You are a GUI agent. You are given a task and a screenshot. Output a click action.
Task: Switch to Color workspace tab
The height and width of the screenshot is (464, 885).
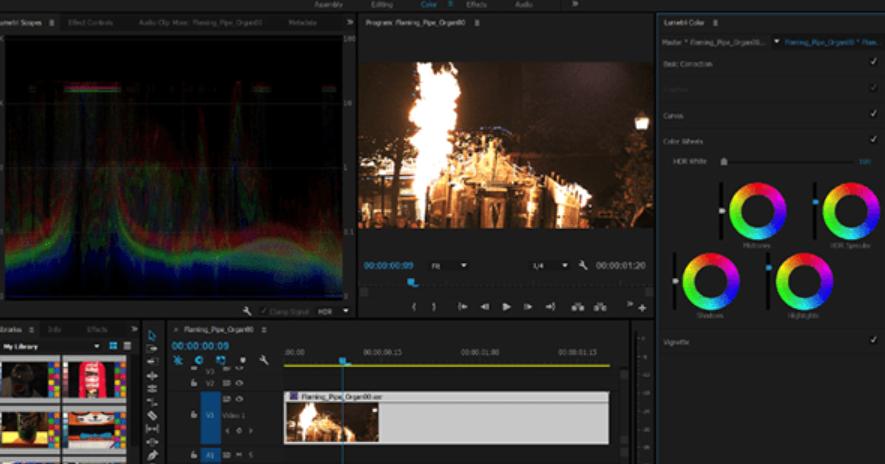[428, 5]
